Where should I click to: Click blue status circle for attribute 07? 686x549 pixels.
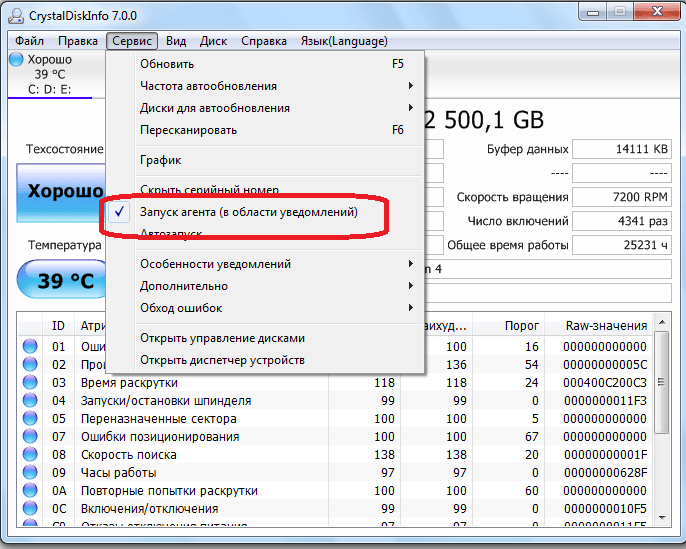tap(30, 436)
